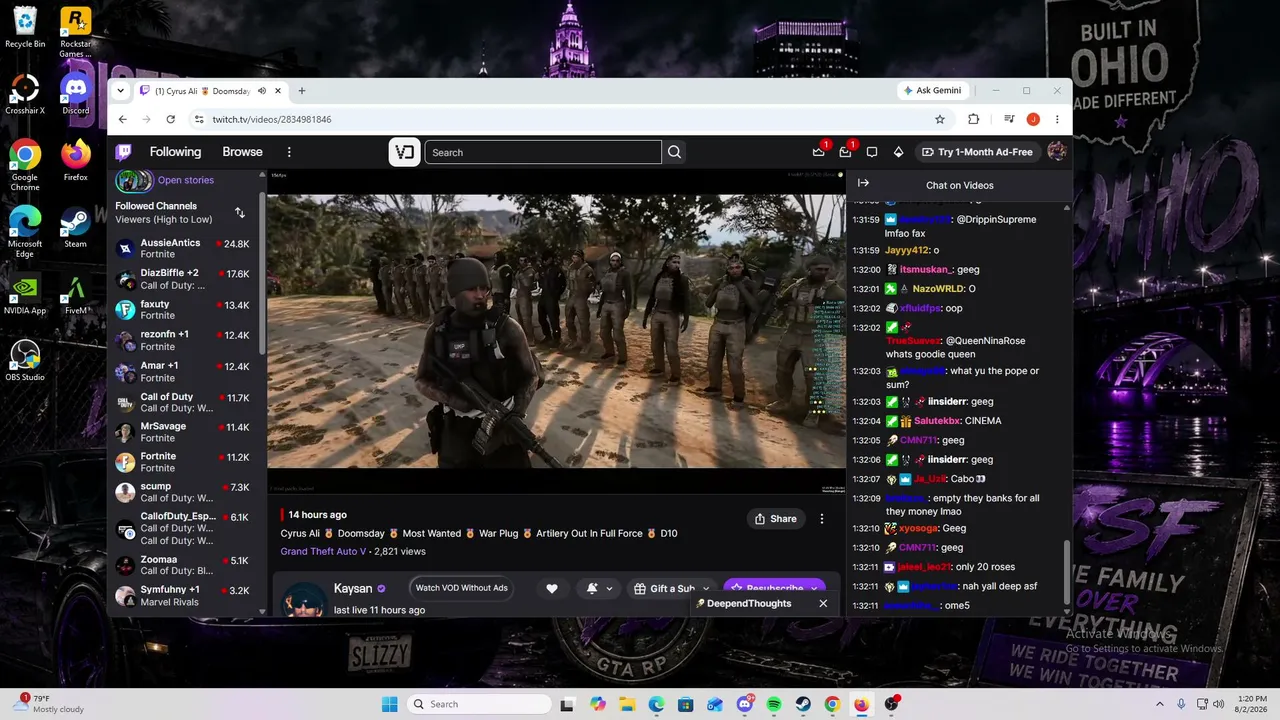Collapse the Chat on Videos panel
Image resolution: width=1280 pixels, height=720 pixels.
coord(863,183)
